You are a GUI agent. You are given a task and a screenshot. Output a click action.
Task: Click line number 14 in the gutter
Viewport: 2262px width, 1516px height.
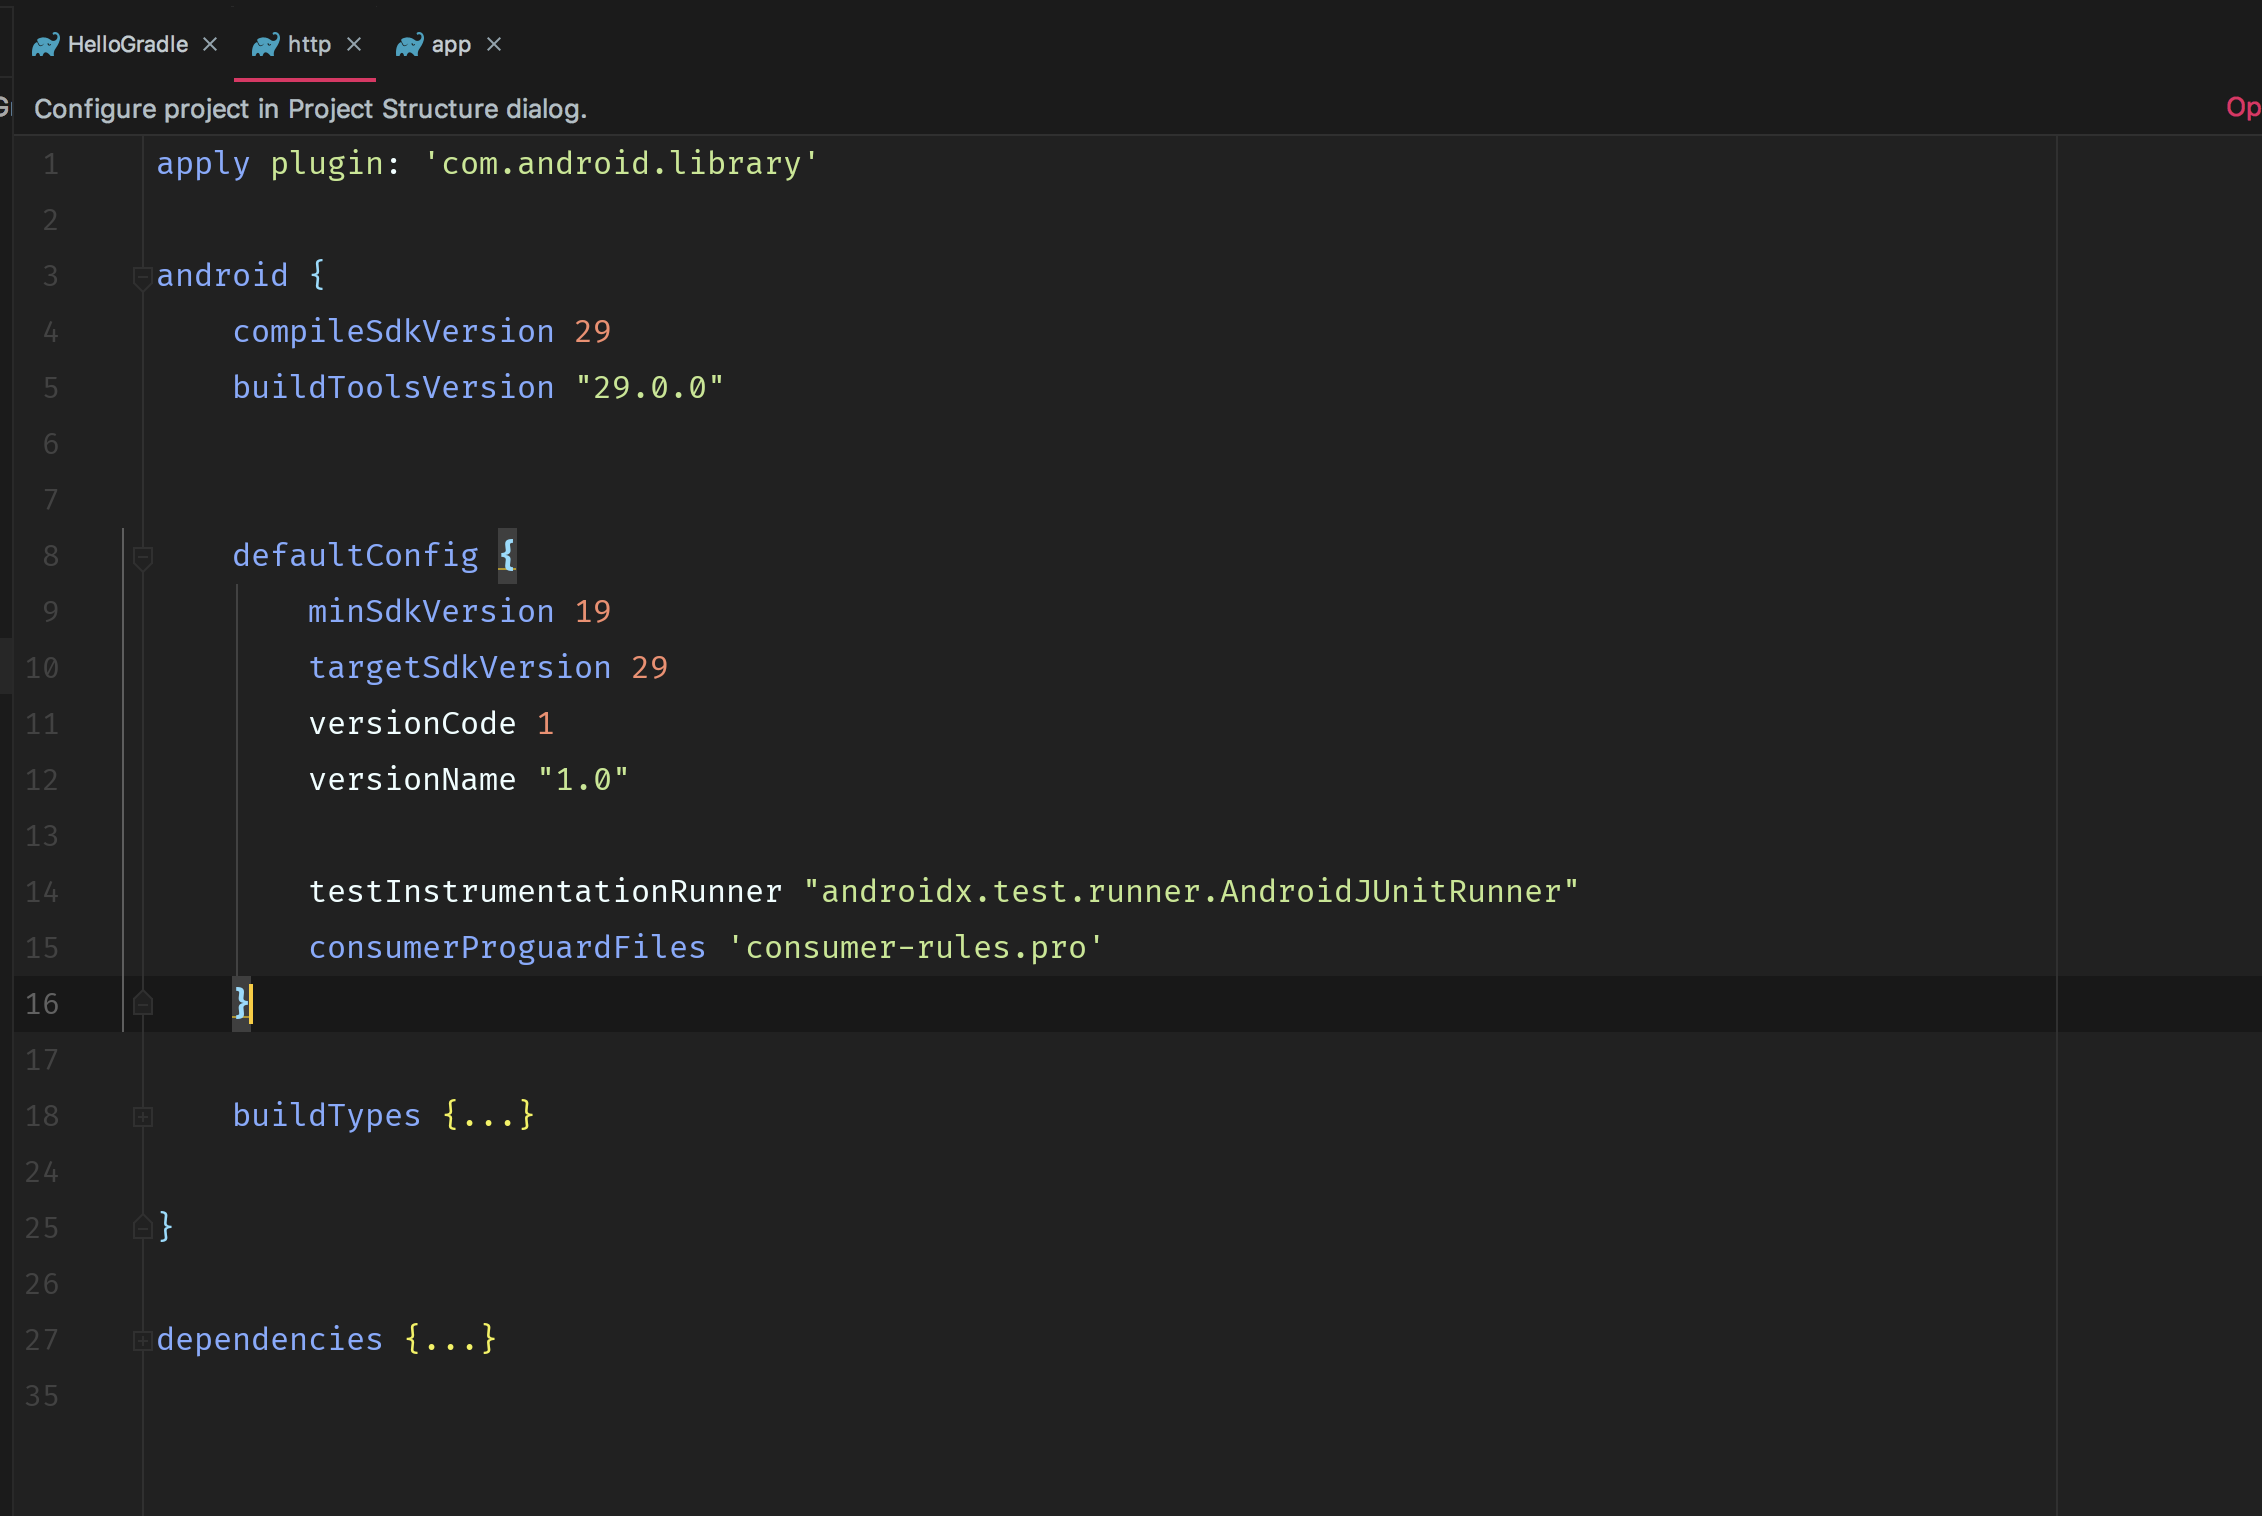(x=41, y=892)
